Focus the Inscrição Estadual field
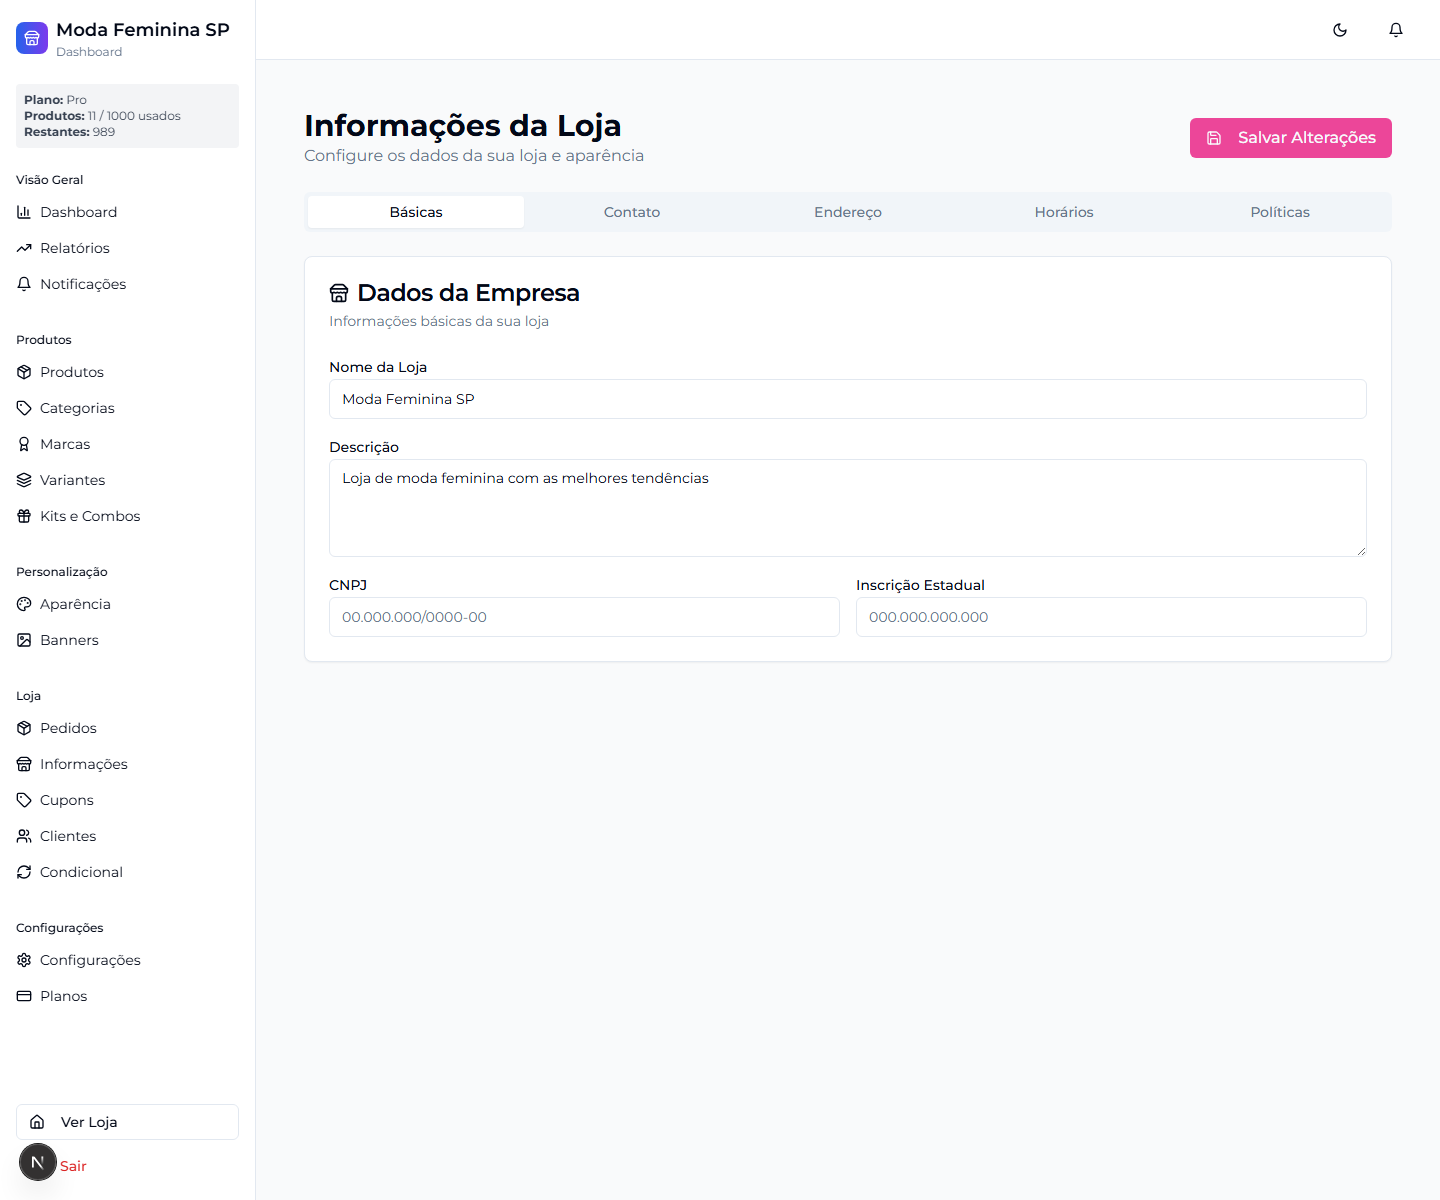This screenshot has height=1200, width=1440. pyautogui.click(x=1111, y=617)
